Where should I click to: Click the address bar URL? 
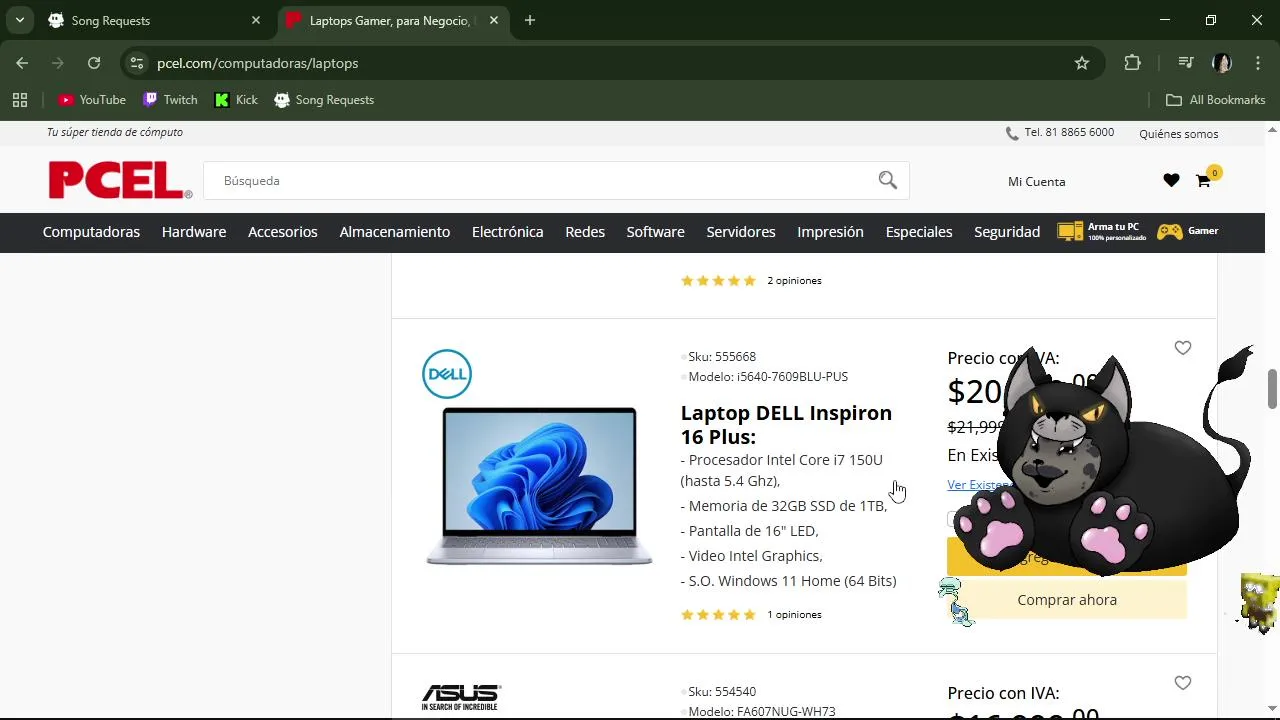(x=258, y=63)
